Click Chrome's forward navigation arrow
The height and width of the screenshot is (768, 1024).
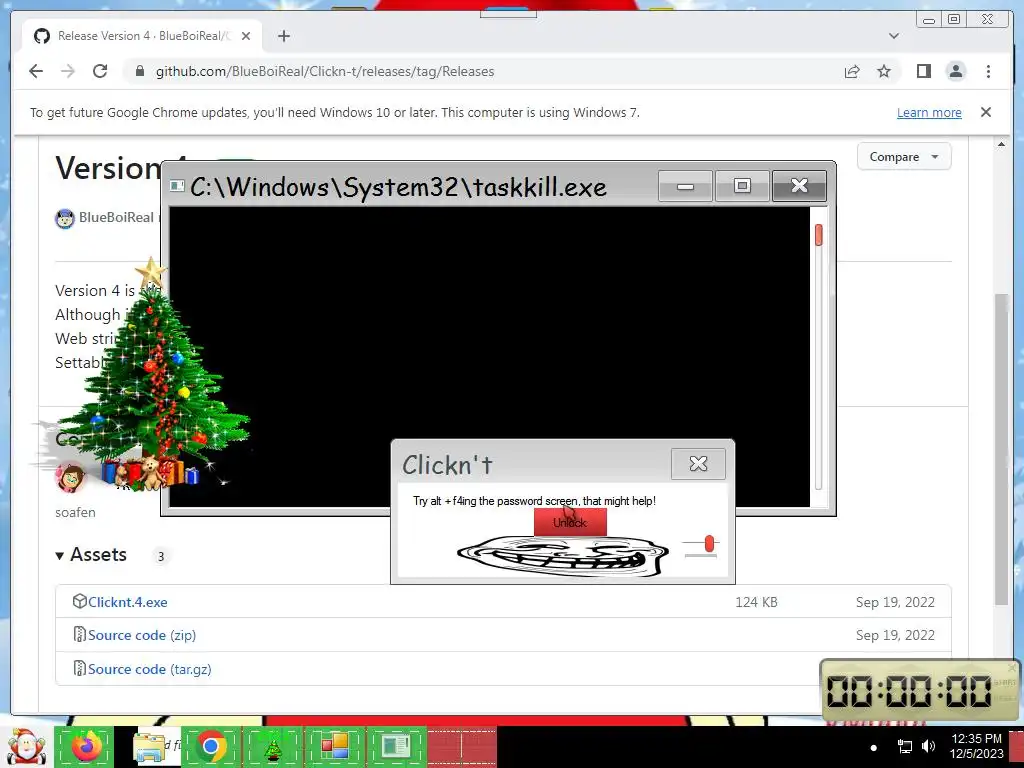68,71
